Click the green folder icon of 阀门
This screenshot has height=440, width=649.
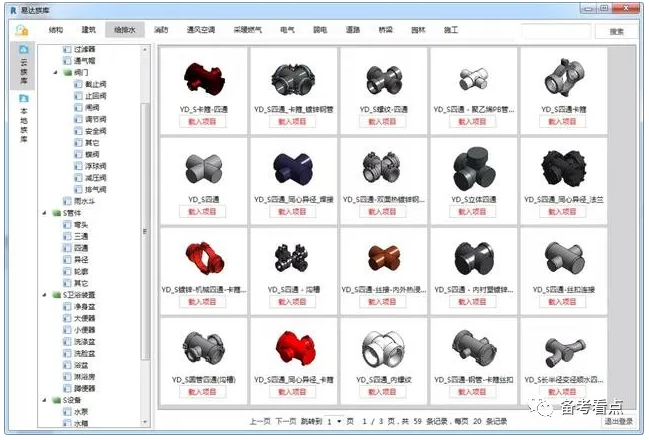click(x=67, y=72)
